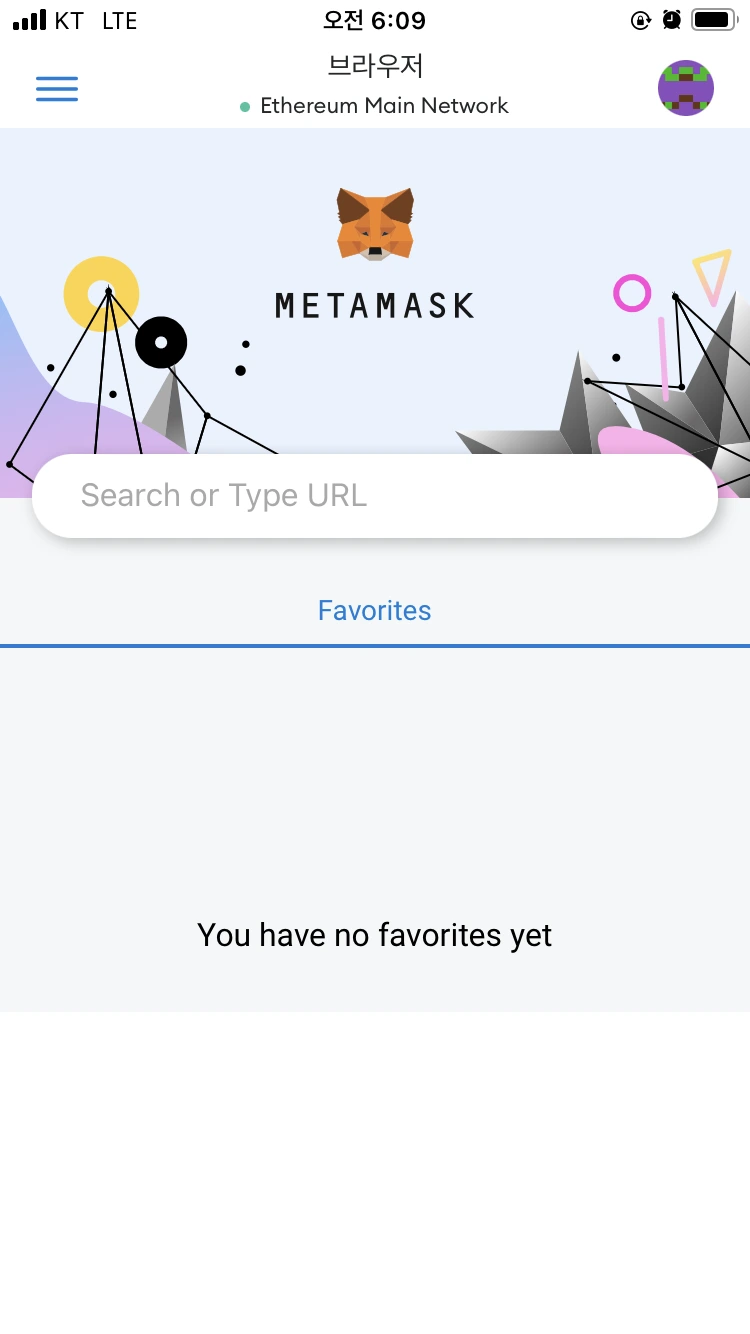Open the hamburger menu
The image size is (750, 1334).
[x=57, y=89]
